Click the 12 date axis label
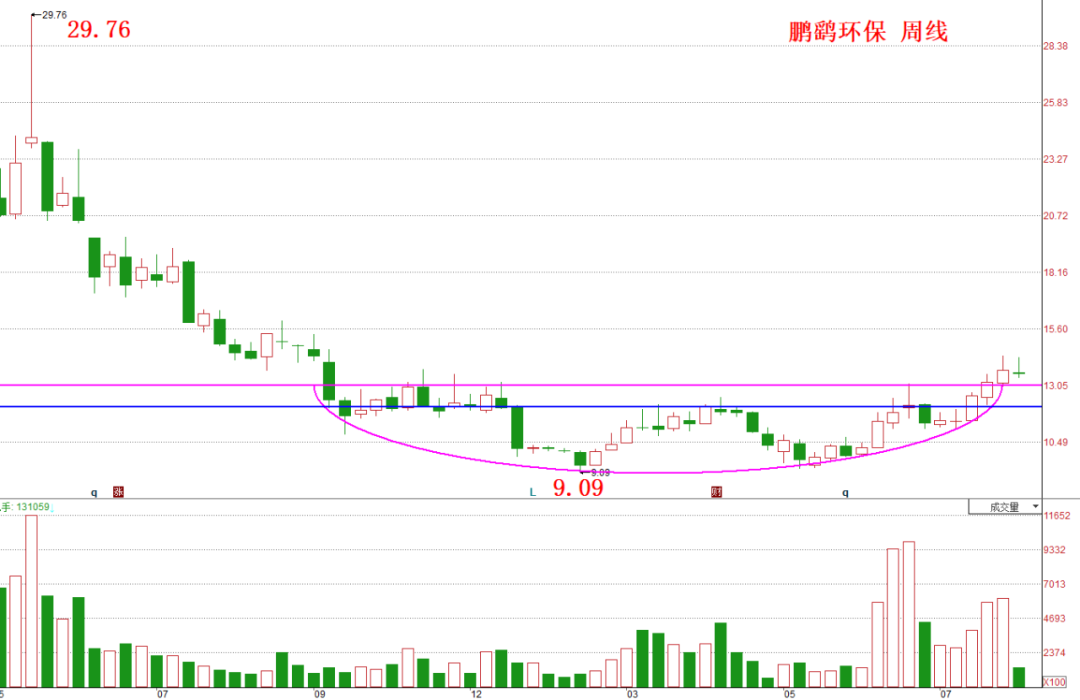This screenshot has width=1080, height=700. coord(477,694)
